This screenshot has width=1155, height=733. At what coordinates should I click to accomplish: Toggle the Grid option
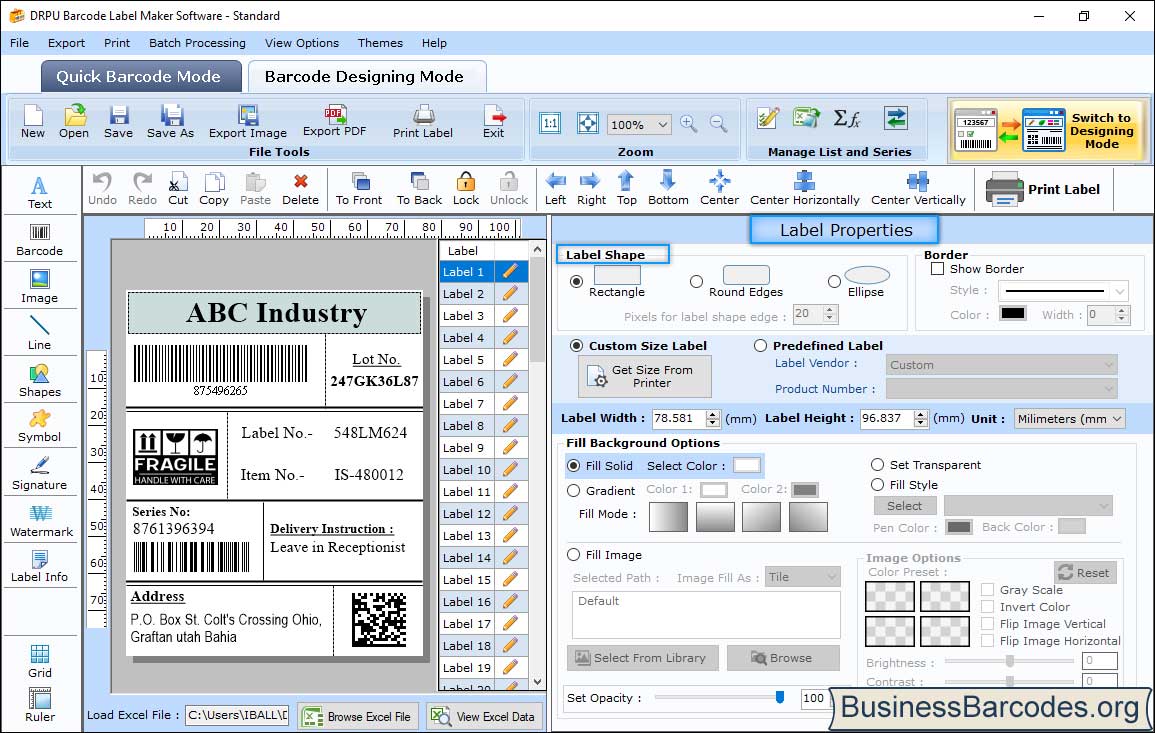pyautogui.click(x=40, y=661)
